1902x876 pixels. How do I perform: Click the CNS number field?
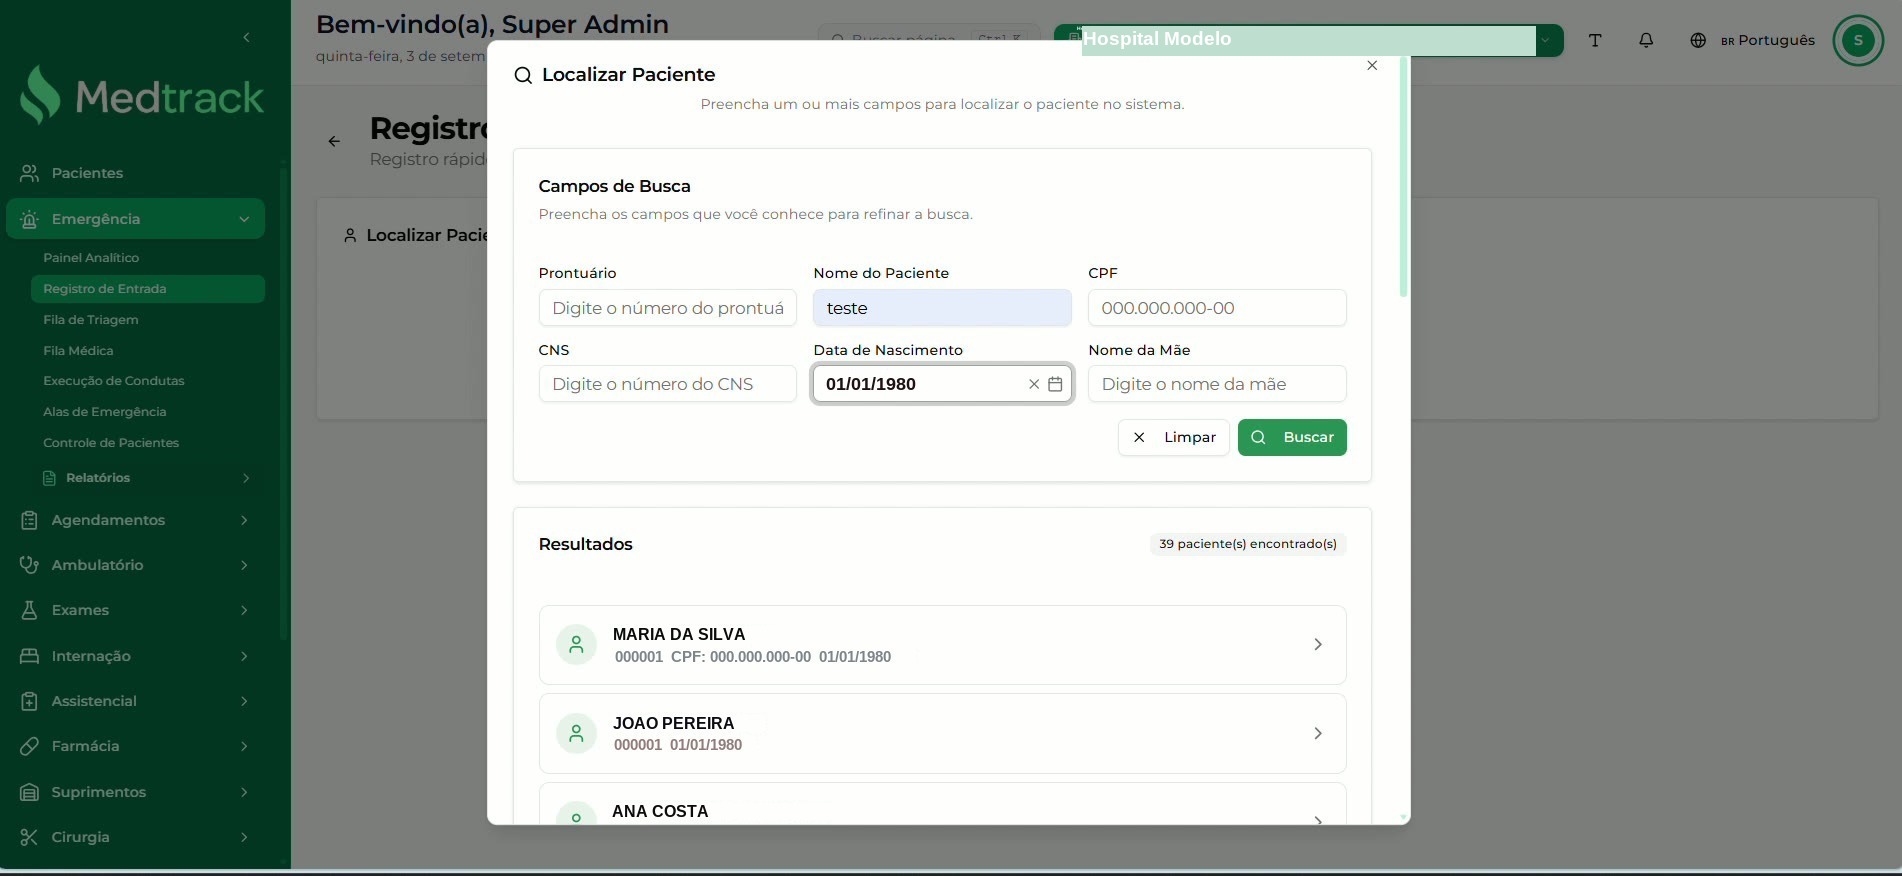[x=668, y=384]
